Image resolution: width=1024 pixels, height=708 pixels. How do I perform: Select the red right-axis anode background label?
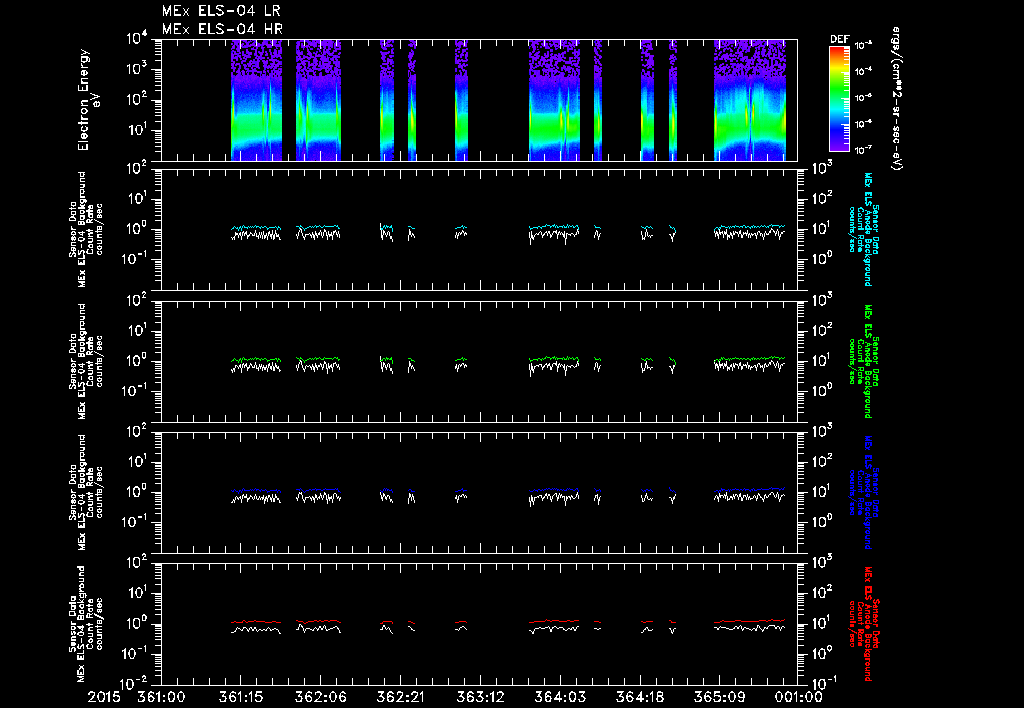863,624
